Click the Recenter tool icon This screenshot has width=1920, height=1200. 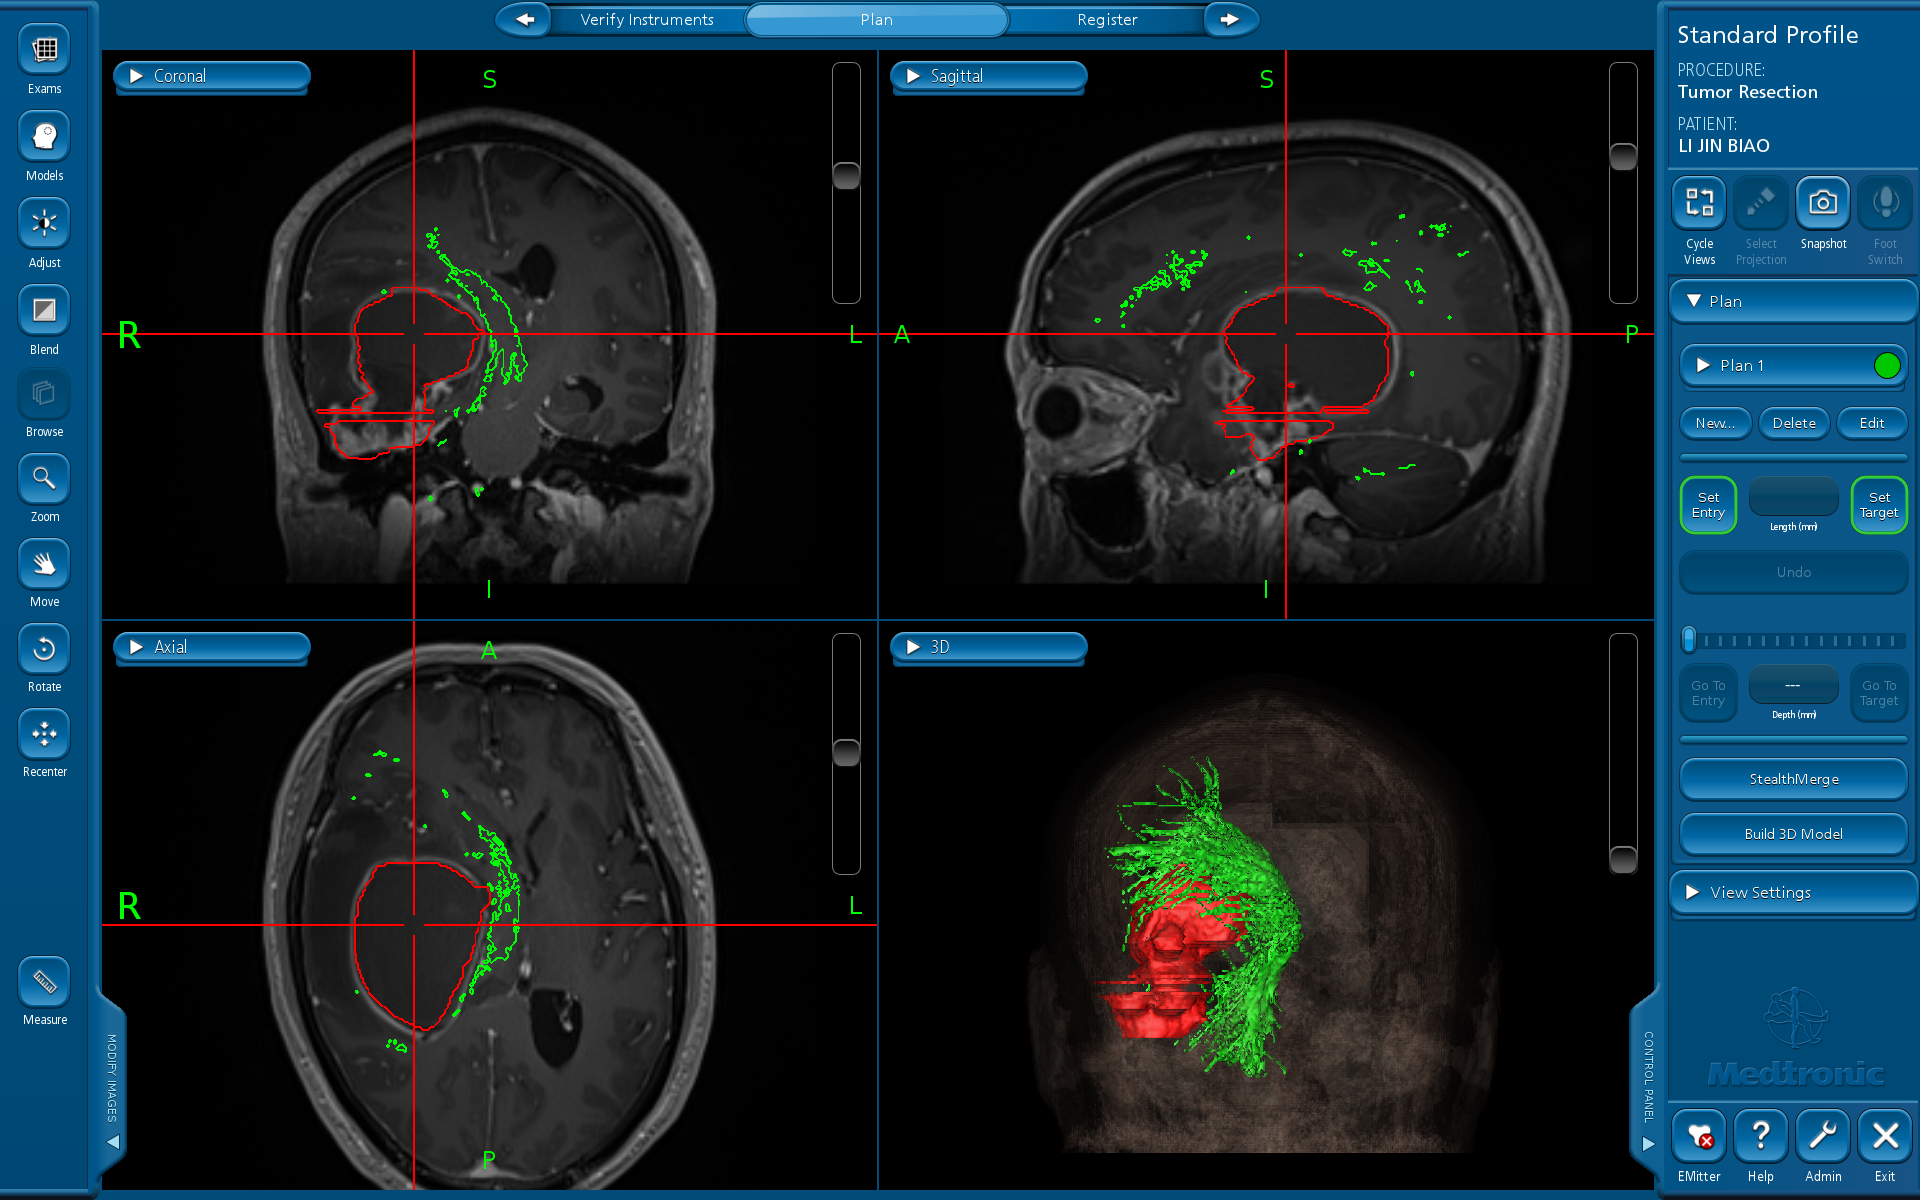point(44,734)
